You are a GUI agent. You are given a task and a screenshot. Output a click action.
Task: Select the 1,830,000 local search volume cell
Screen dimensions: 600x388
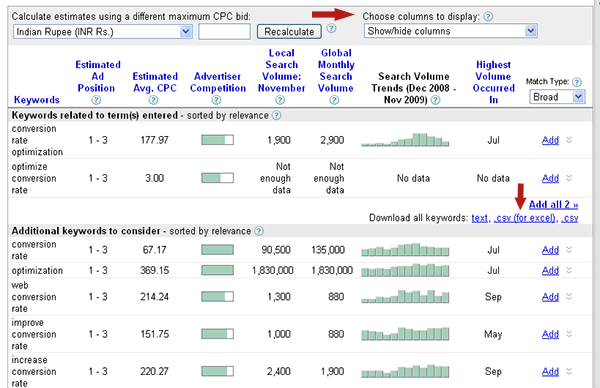(272, 271)
